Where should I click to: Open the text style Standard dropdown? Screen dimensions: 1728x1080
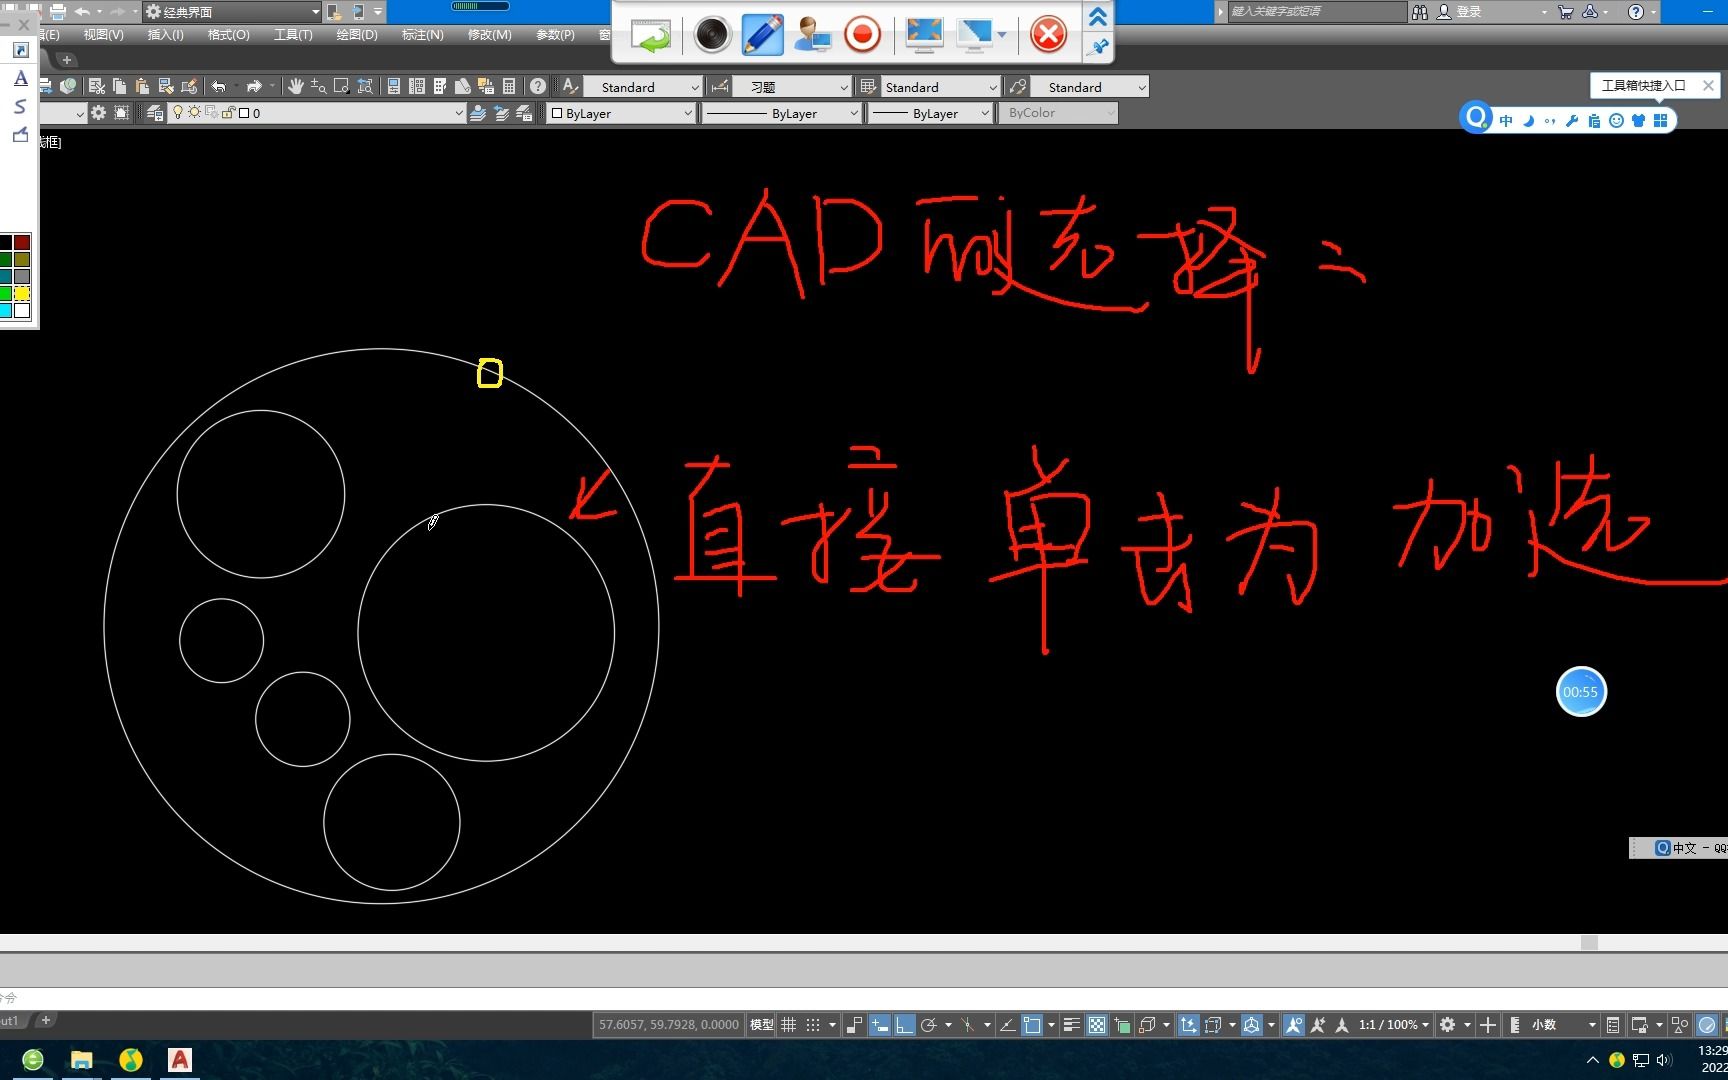pyautogui.click(x=643, y=87)
